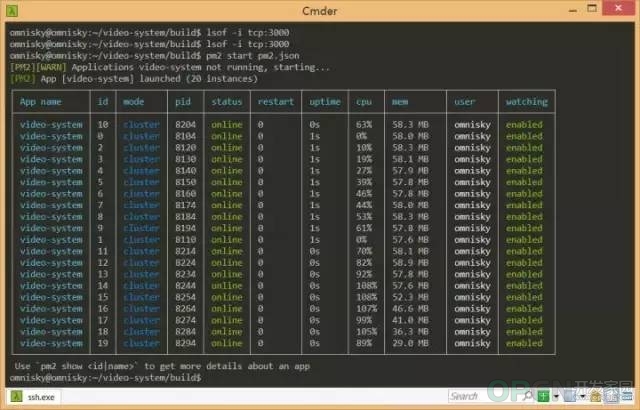This screenshot has width=640, height=410.
Task: Click the [PM2][WARN] warning message line
Action: (170, 67)
